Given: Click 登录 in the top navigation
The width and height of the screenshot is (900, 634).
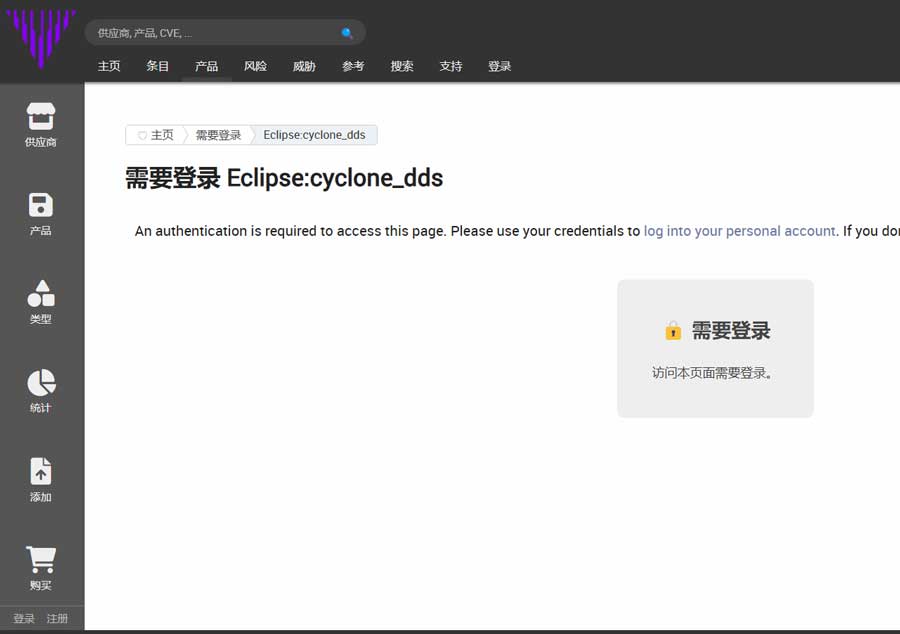Looking at the screenshot, I should point(500,66).
